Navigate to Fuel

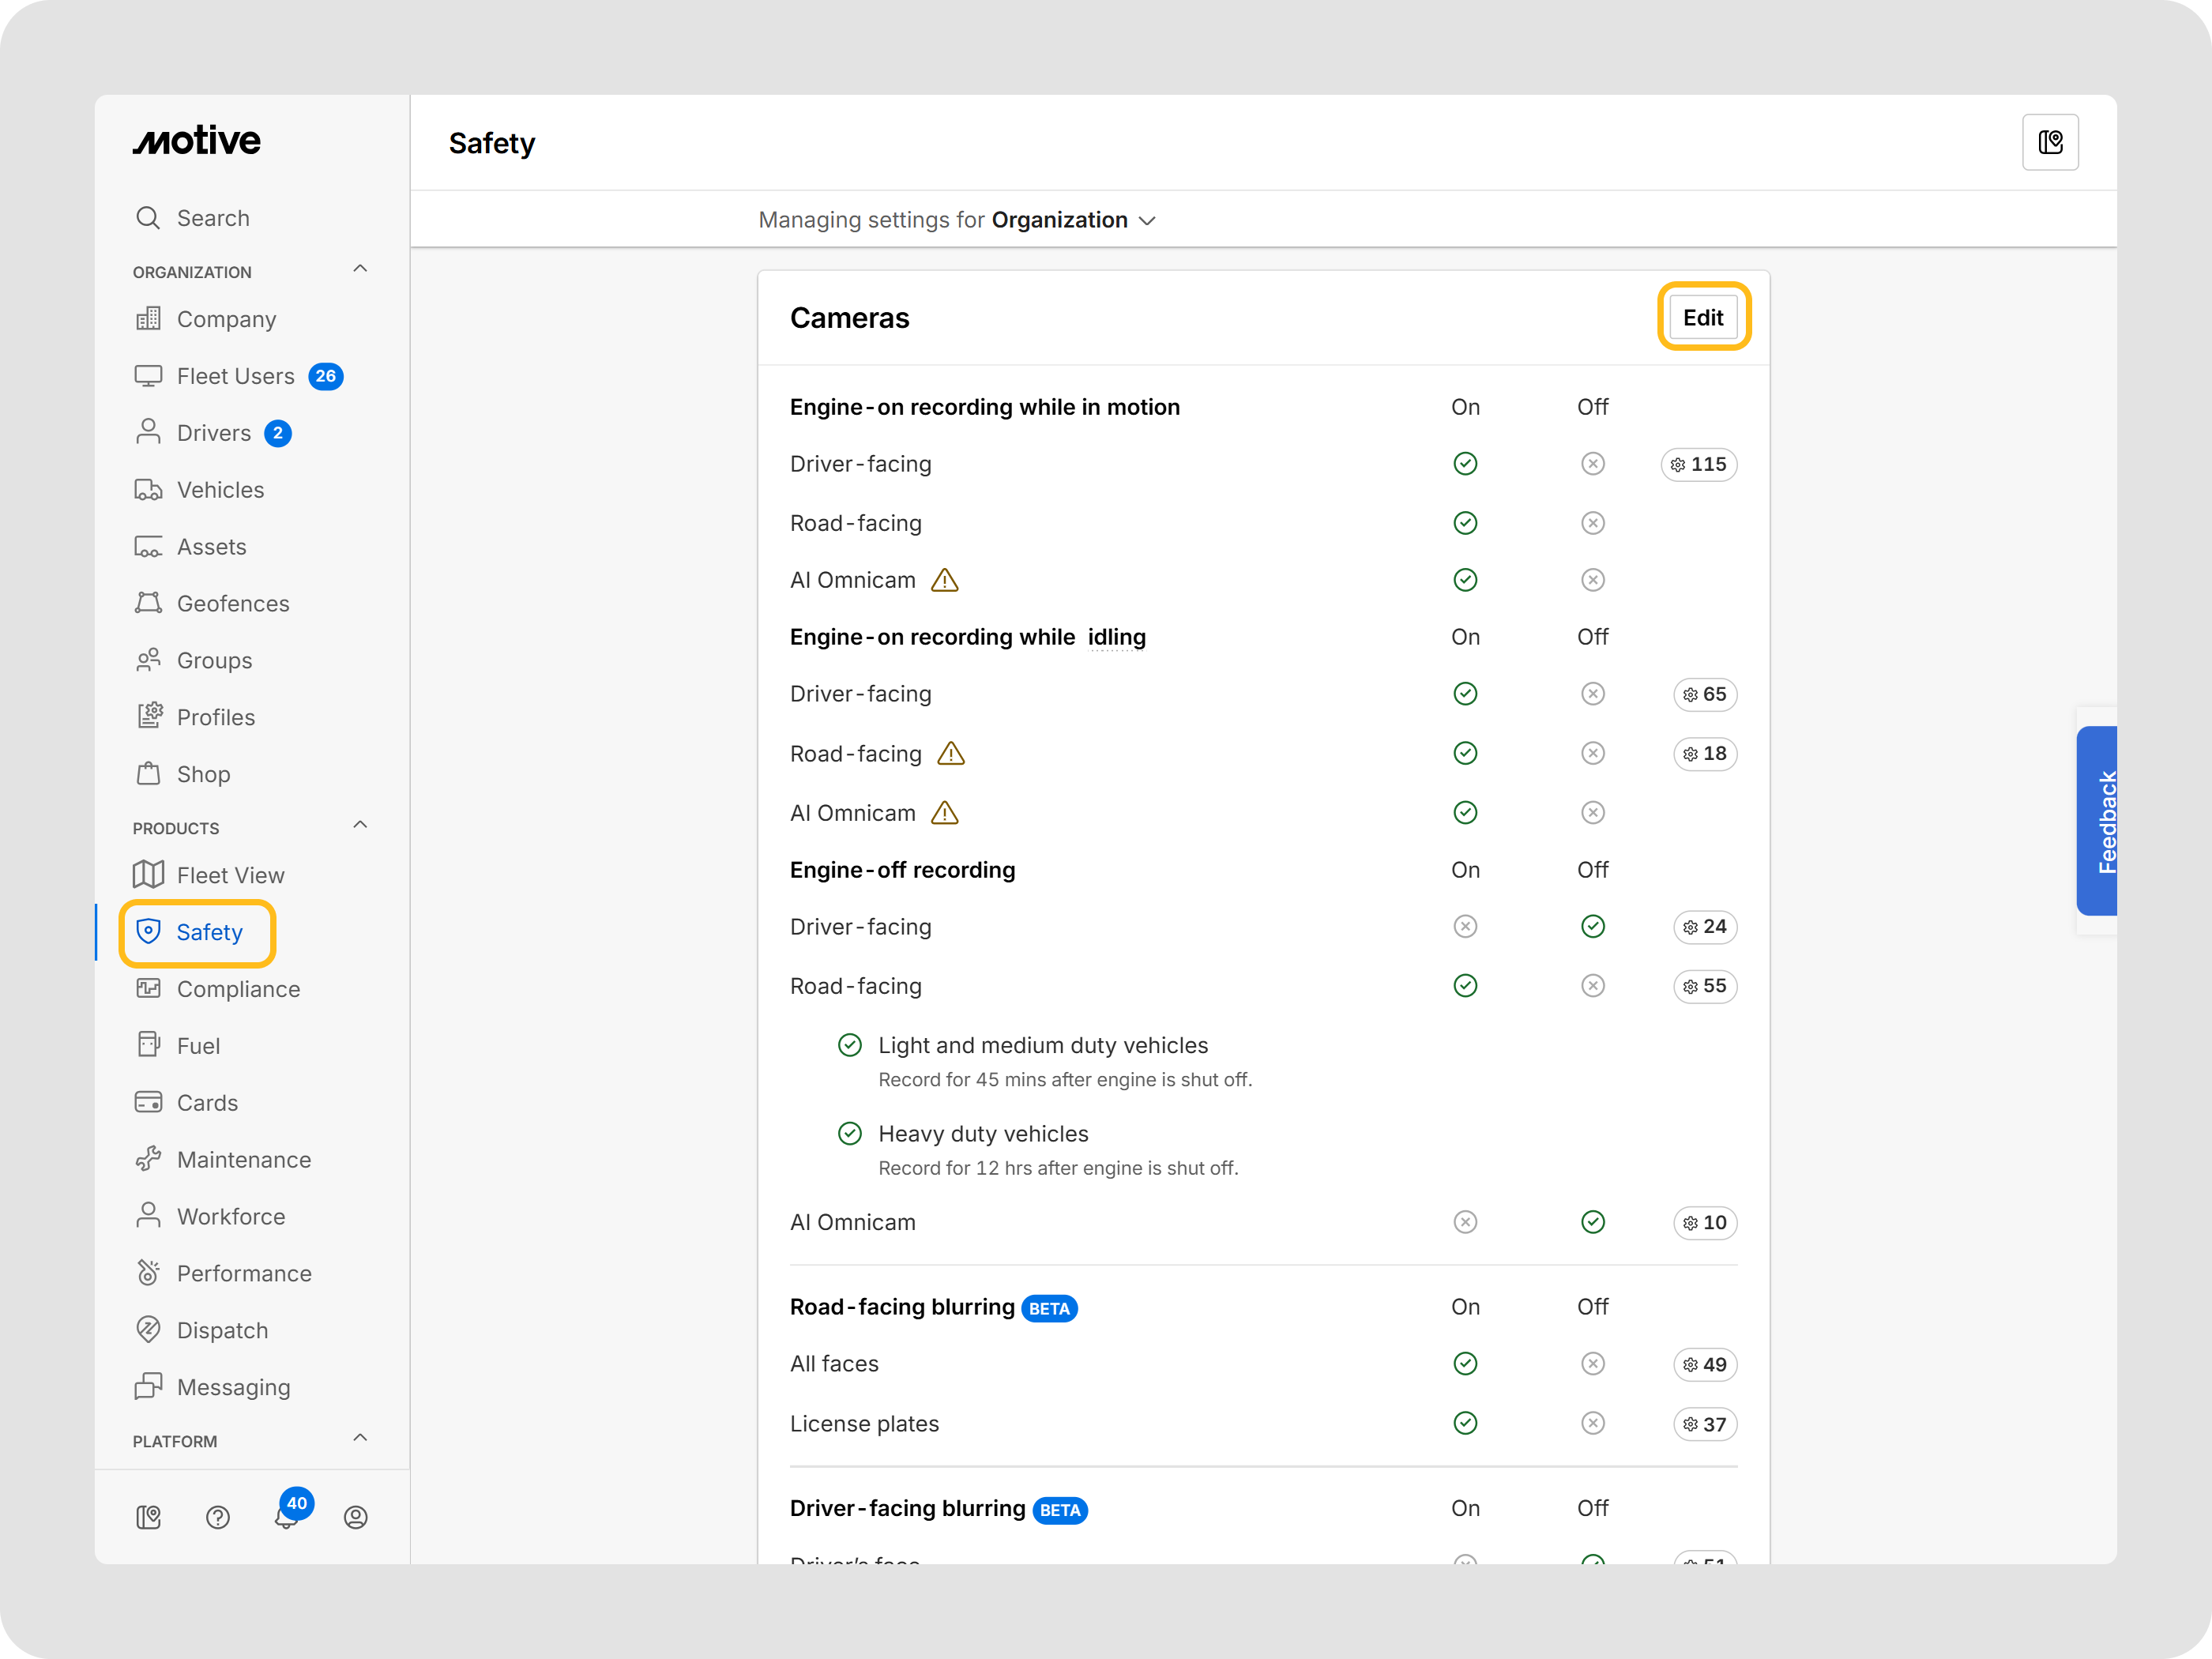178,1046
